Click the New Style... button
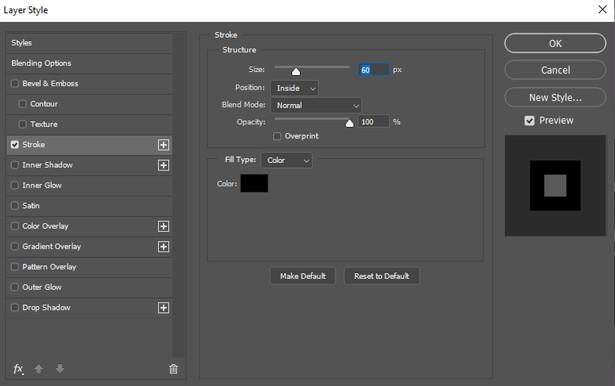Viewport: 615px width, 386px height. click(x=555, y=97)
